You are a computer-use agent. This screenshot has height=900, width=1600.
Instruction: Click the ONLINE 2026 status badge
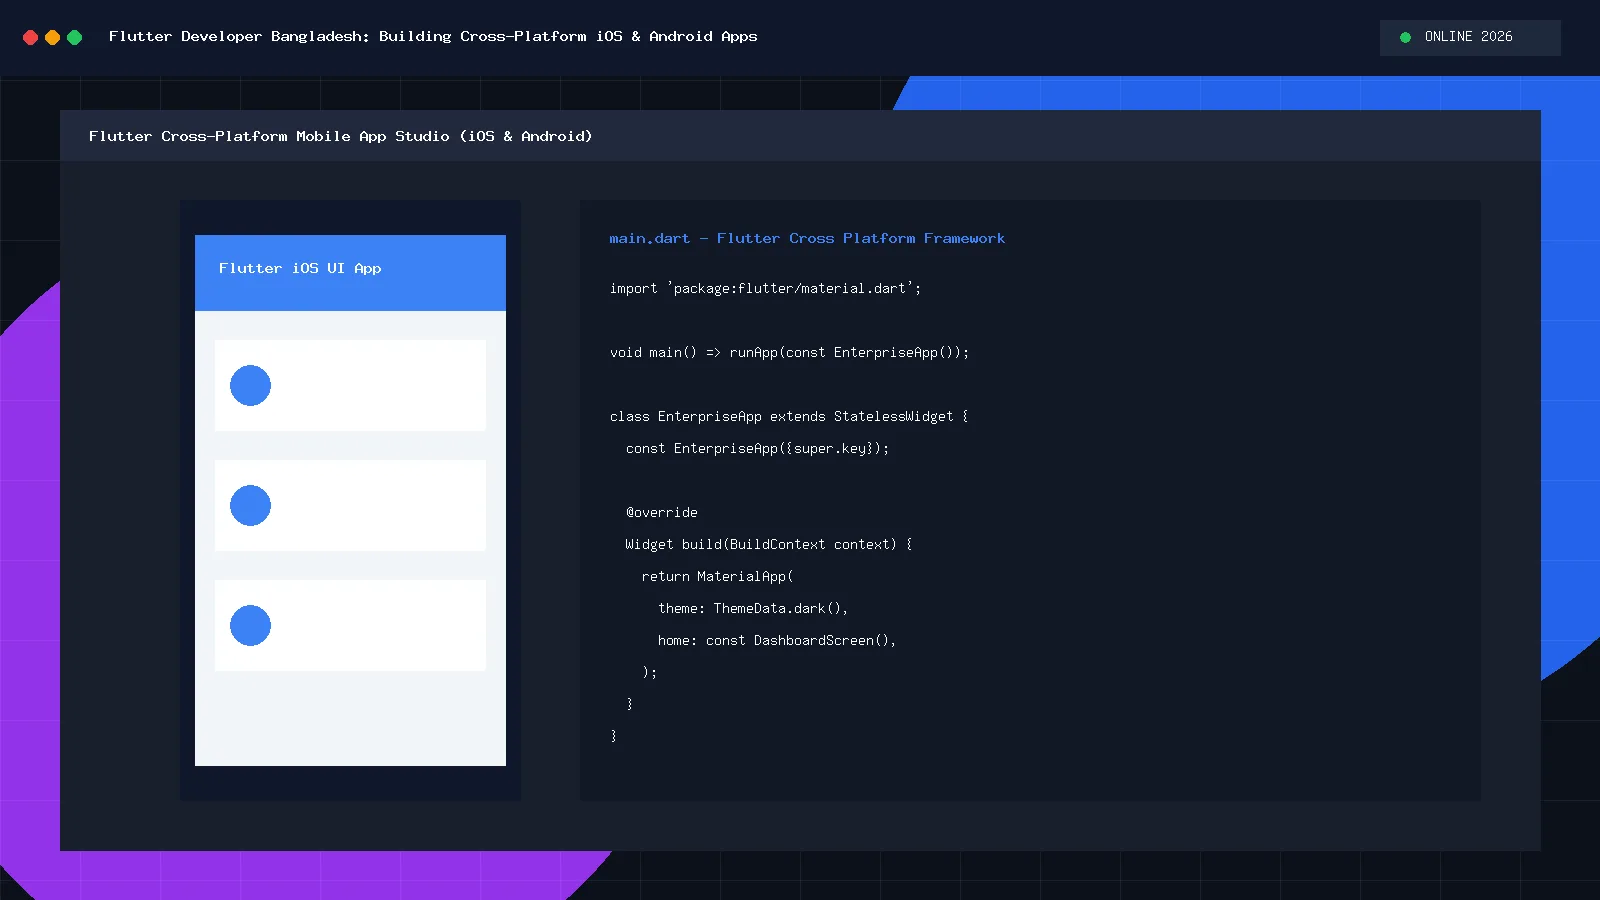point(1470,37)
